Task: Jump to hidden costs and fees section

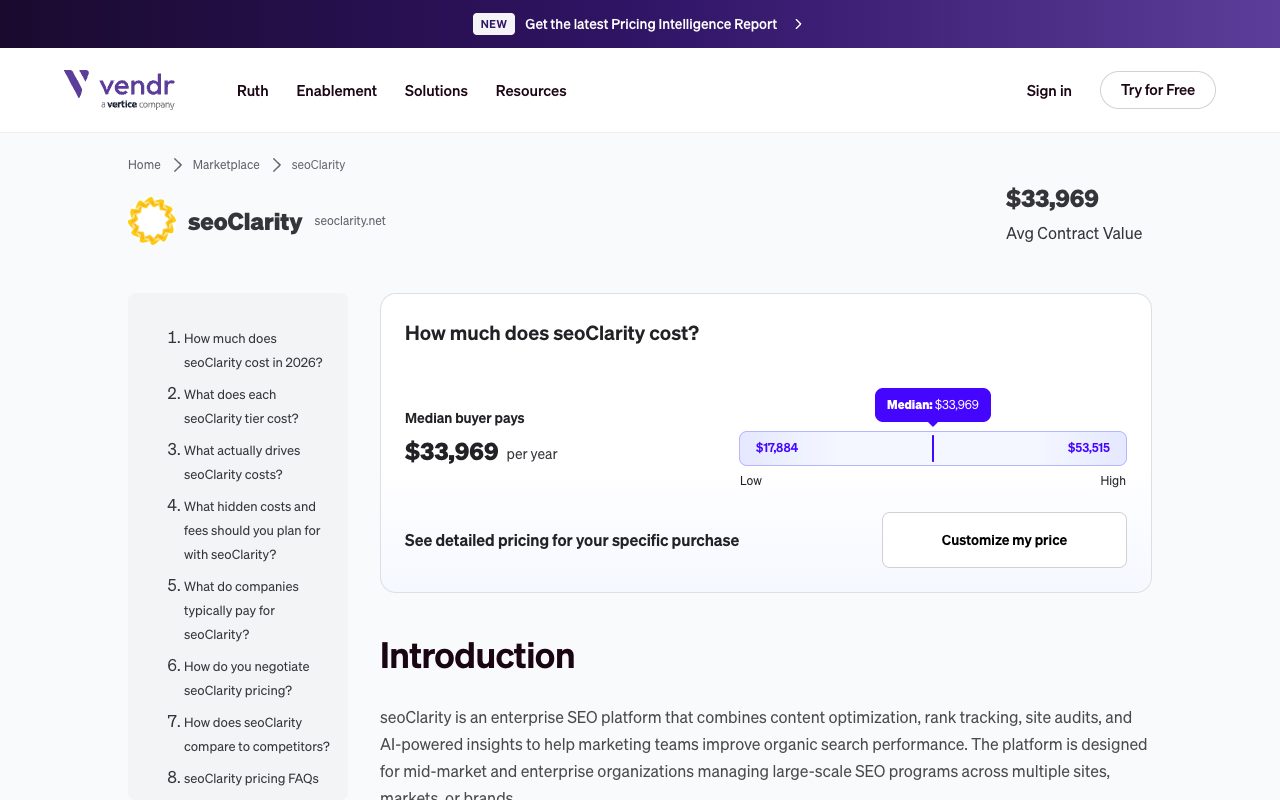Action: coord(252,530)
